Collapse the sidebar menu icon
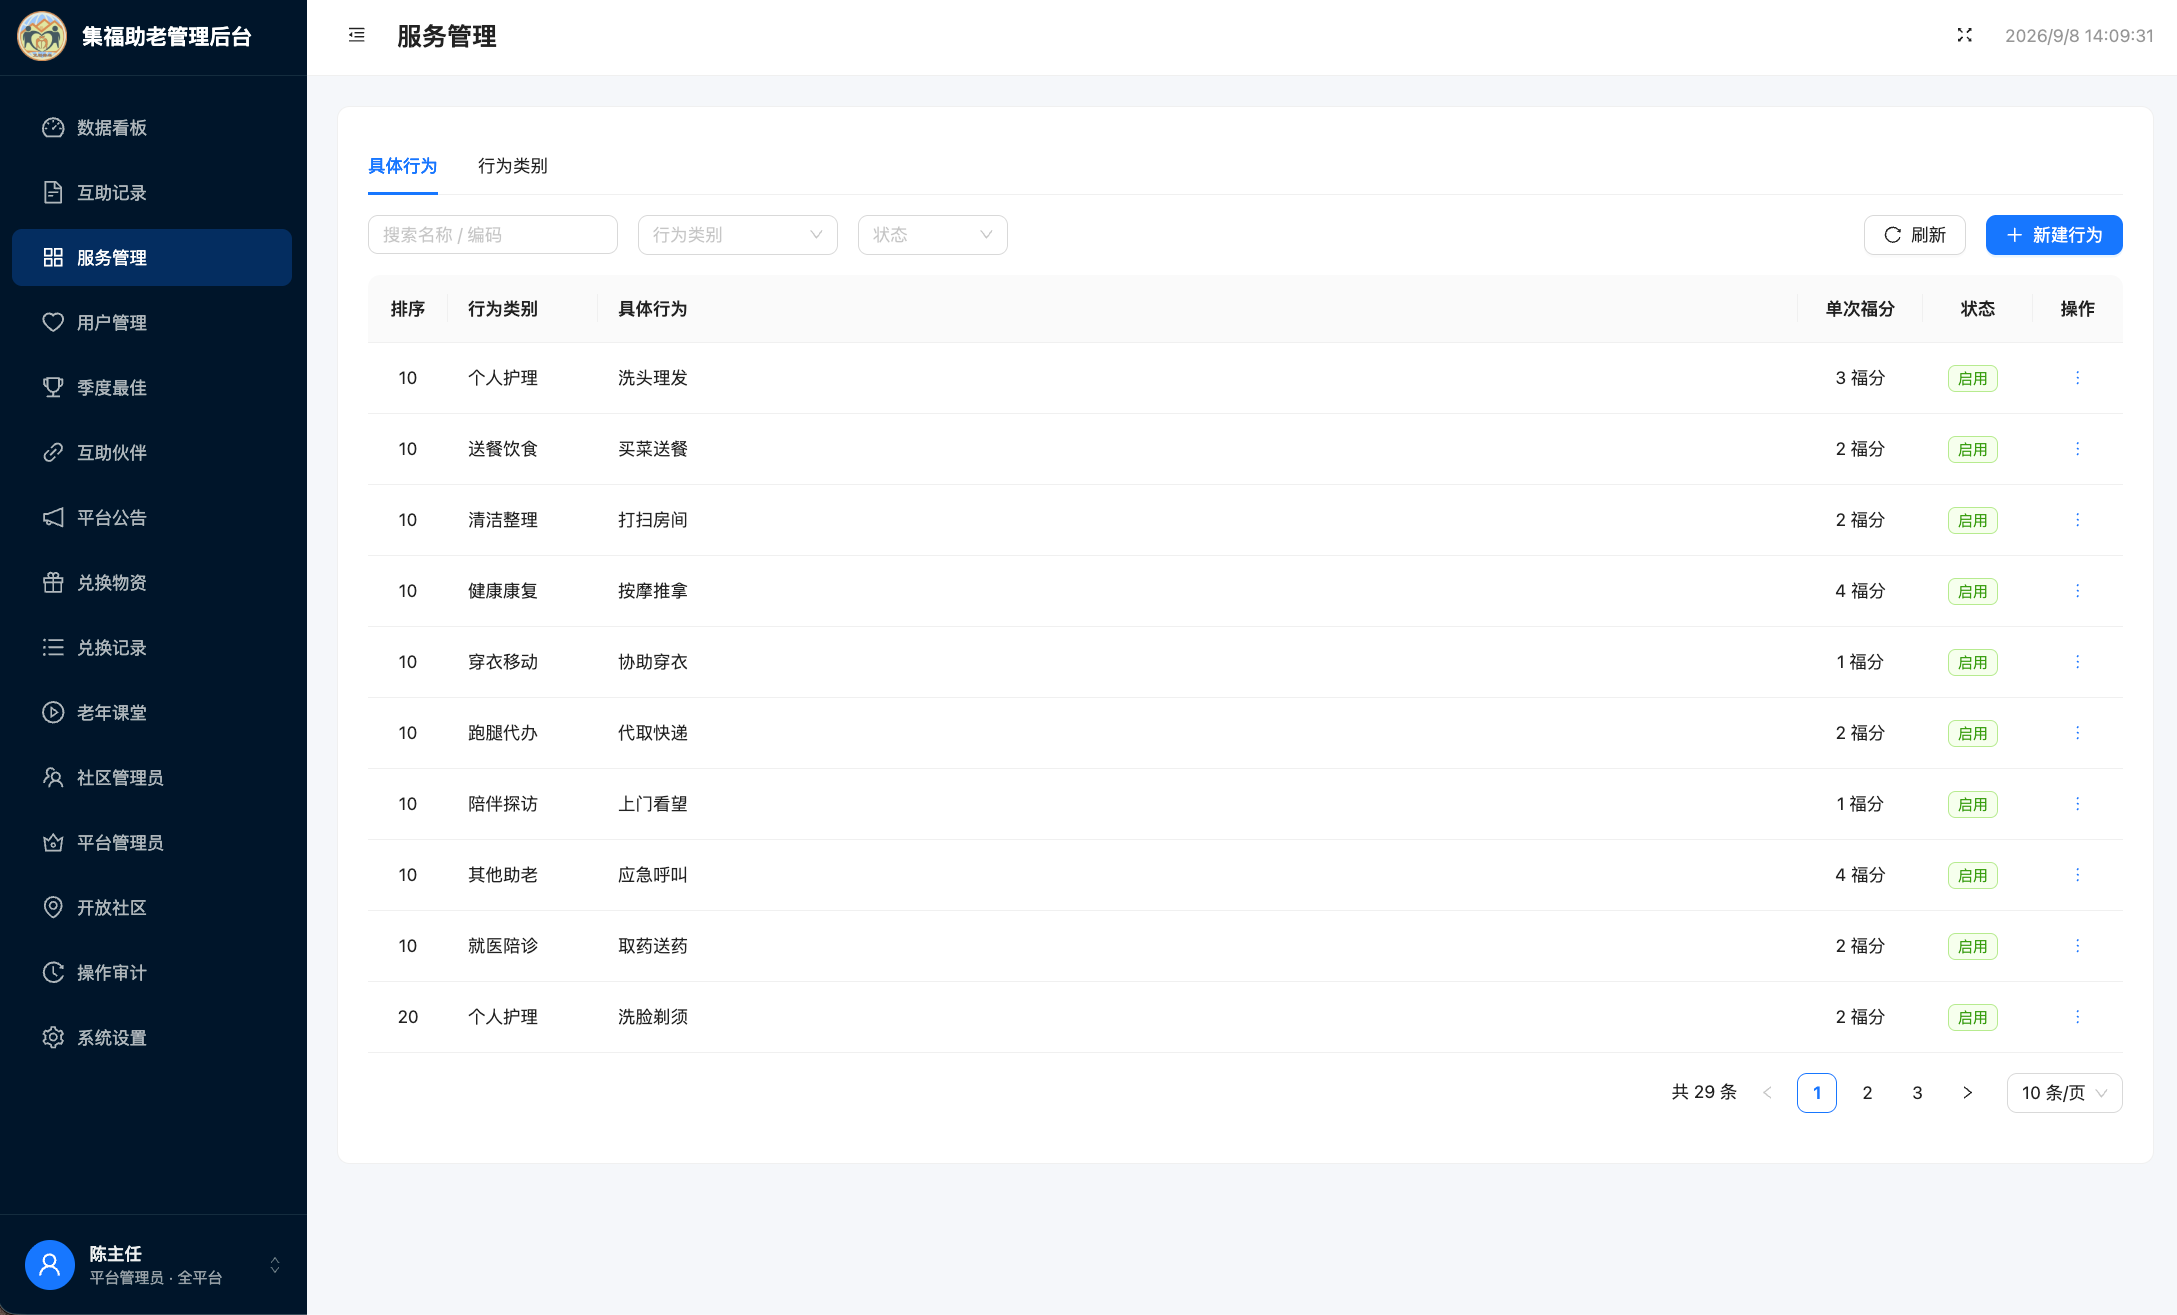Image resolution: width=2177 pixels, height=1315 pixels. point(356,36)
